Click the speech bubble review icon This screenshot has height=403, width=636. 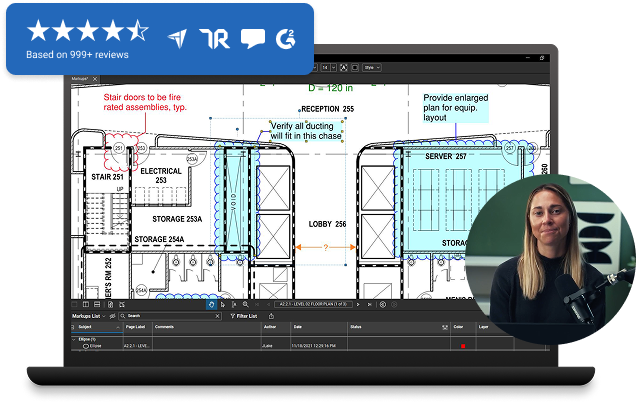(x=254, y=38)
